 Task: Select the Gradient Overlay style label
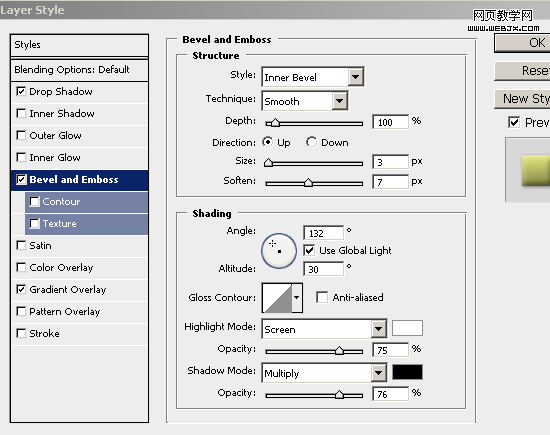68,289
